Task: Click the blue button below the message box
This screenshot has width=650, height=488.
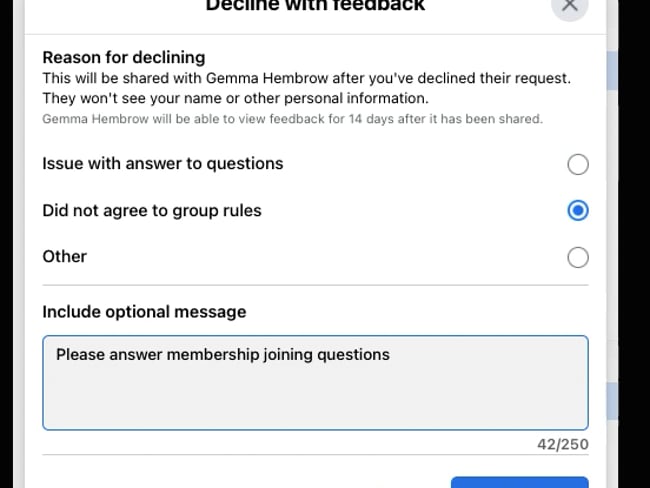Action: pyautogui.click(x=519, y=482)
